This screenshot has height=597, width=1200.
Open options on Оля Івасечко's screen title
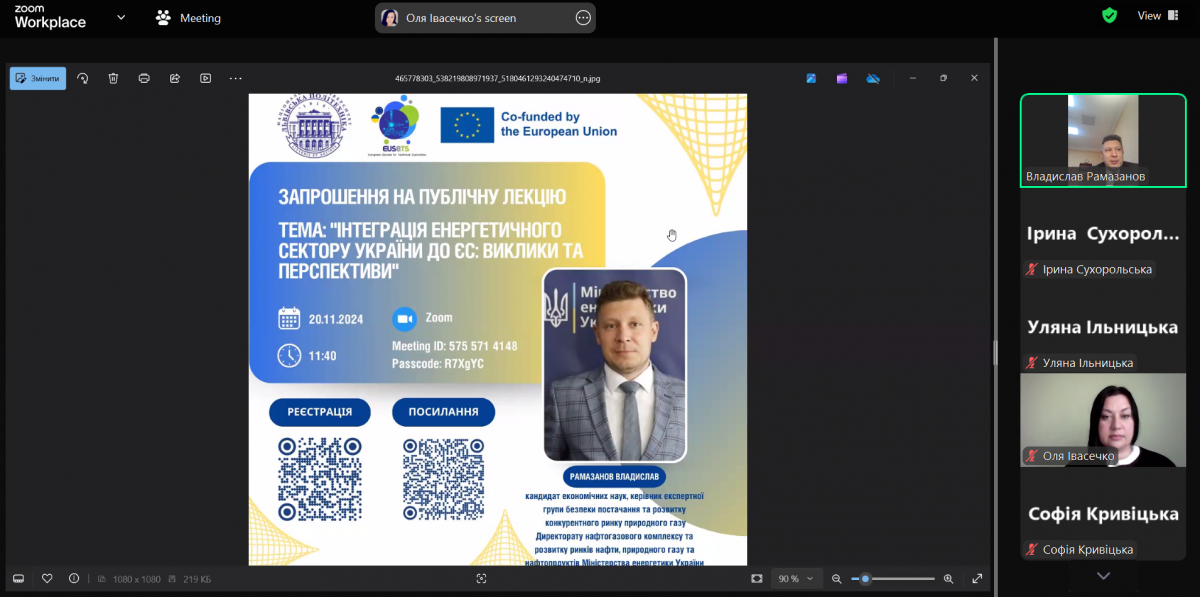[x=582, y=17]
